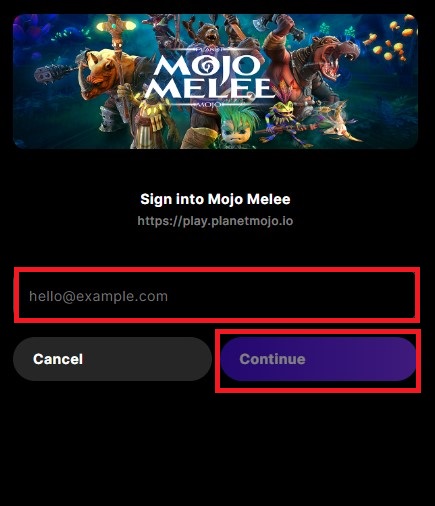Click the axe raised by the hippo
This screenshot has width=435, height=506.
[263, 24]
